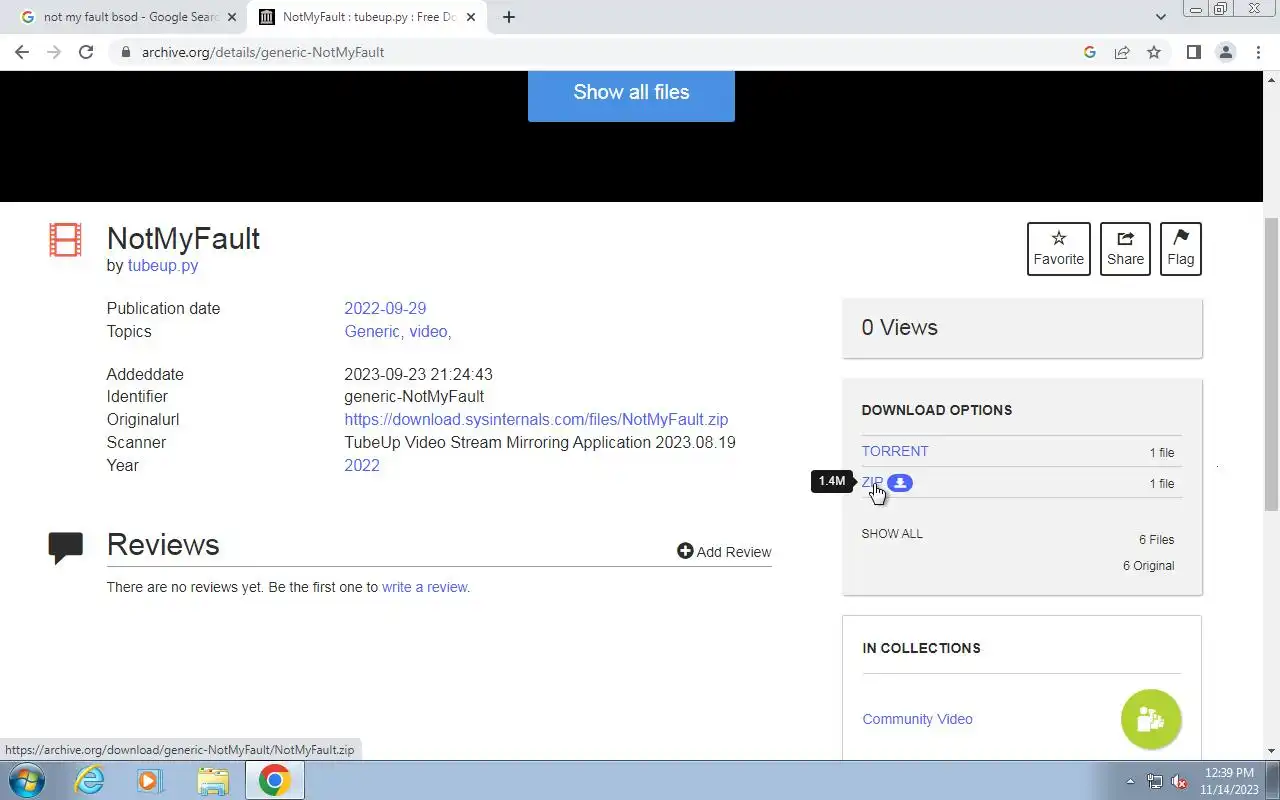Click the address bar URL field
1280x800 pixels.
point(600,52)
